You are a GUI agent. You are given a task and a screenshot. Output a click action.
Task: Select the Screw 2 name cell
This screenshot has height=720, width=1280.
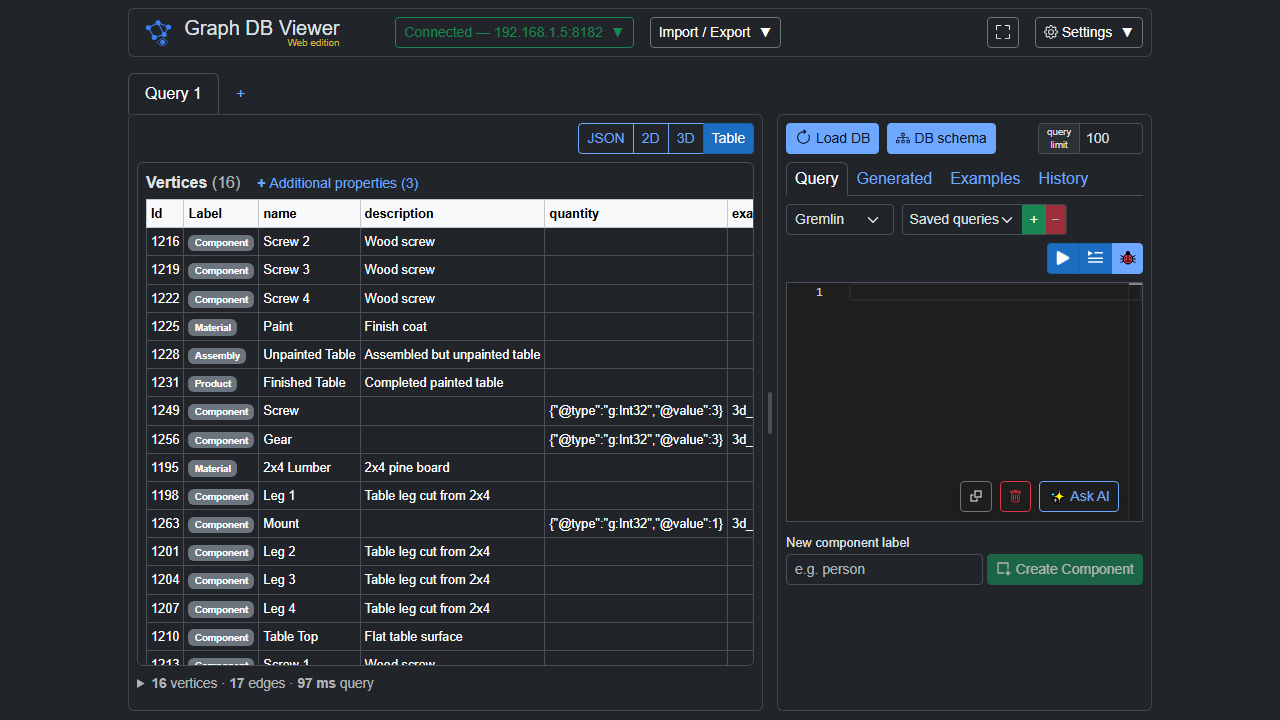309,241
